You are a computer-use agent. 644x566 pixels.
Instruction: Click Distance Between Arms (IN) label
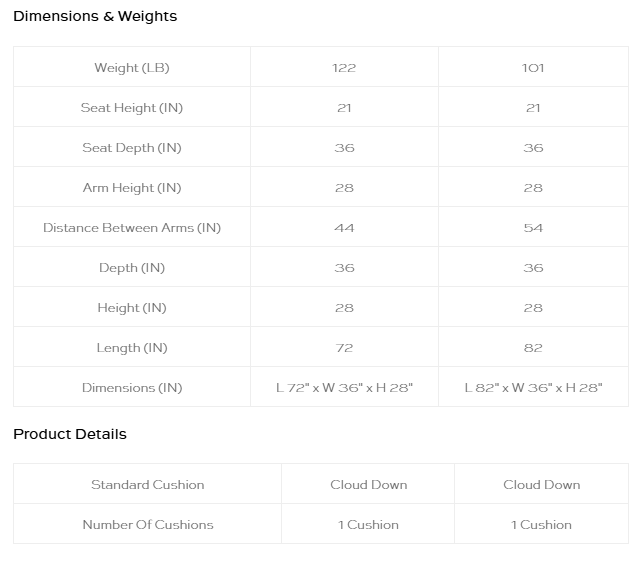(132, 228)
